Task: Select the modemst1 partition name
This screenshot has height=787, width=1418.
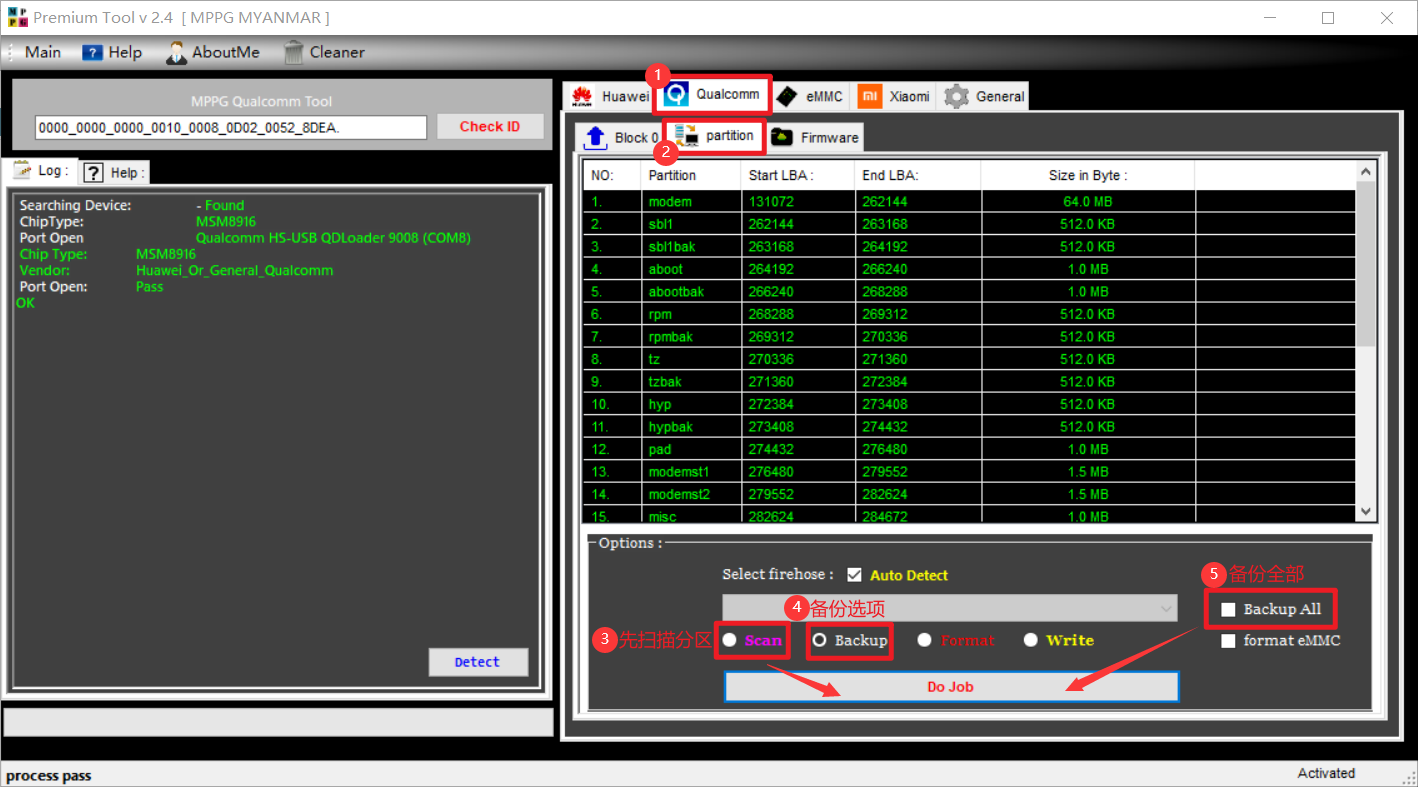Action: pos(678,472)
